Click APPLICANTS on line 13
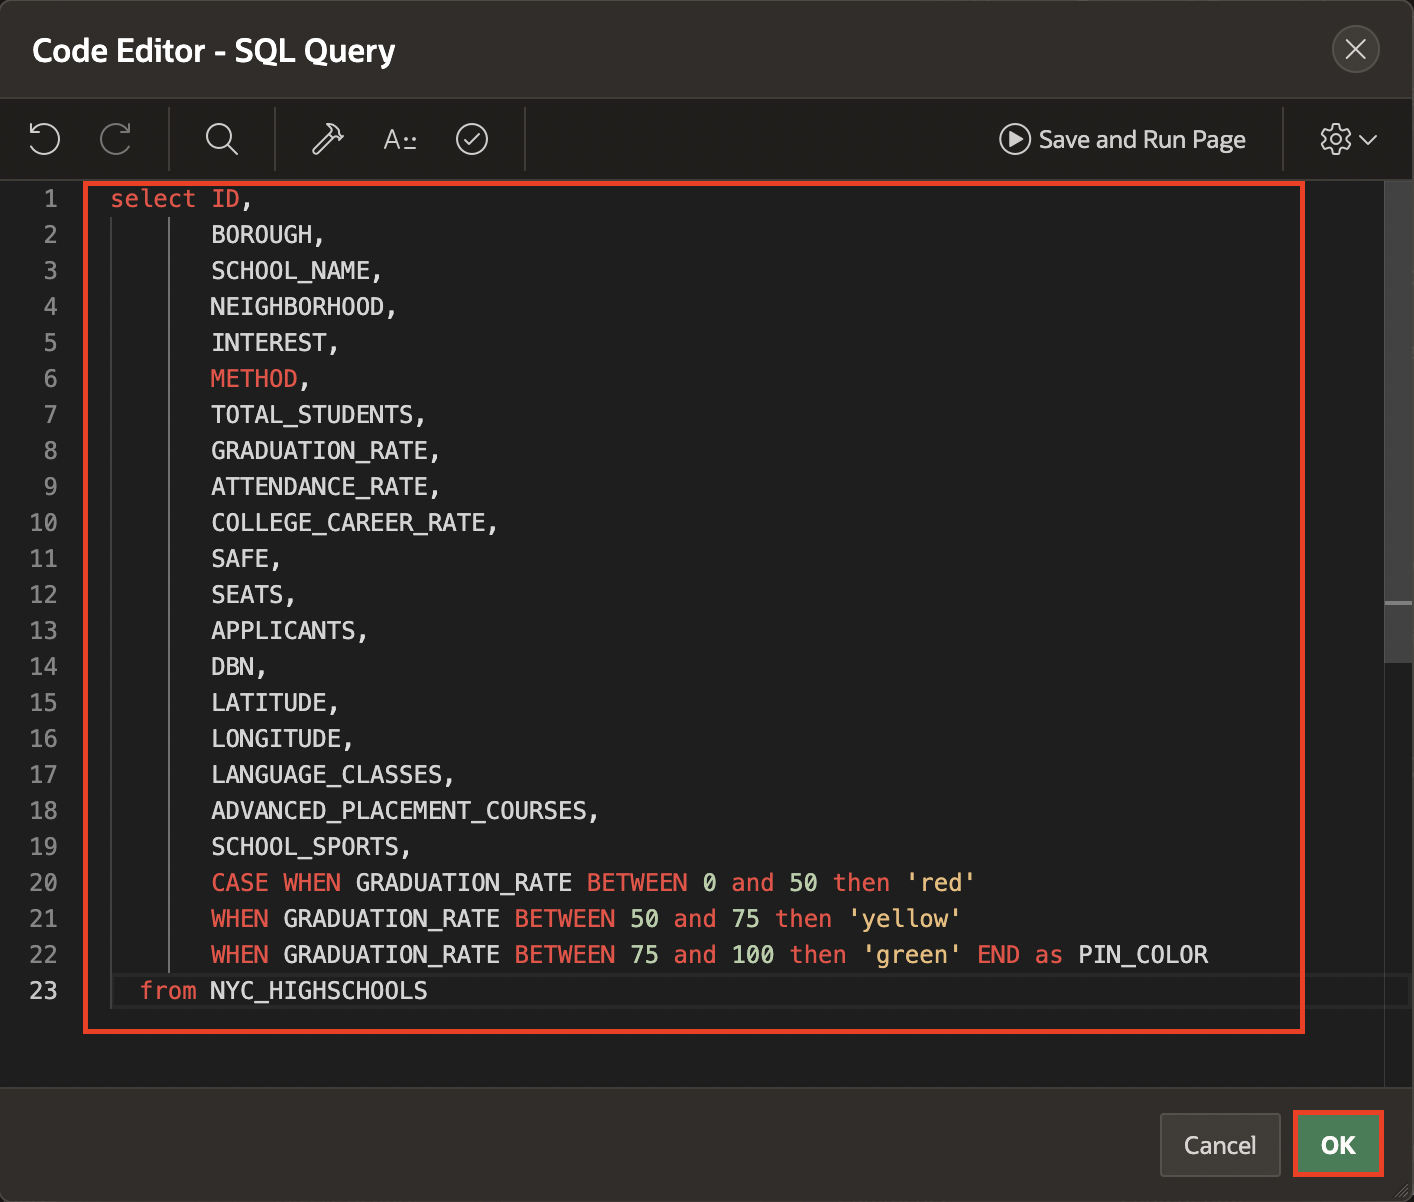Image resolution: width=1414 pixels, height=1202 pixels. pyautogui.click(x=283, y=631)
